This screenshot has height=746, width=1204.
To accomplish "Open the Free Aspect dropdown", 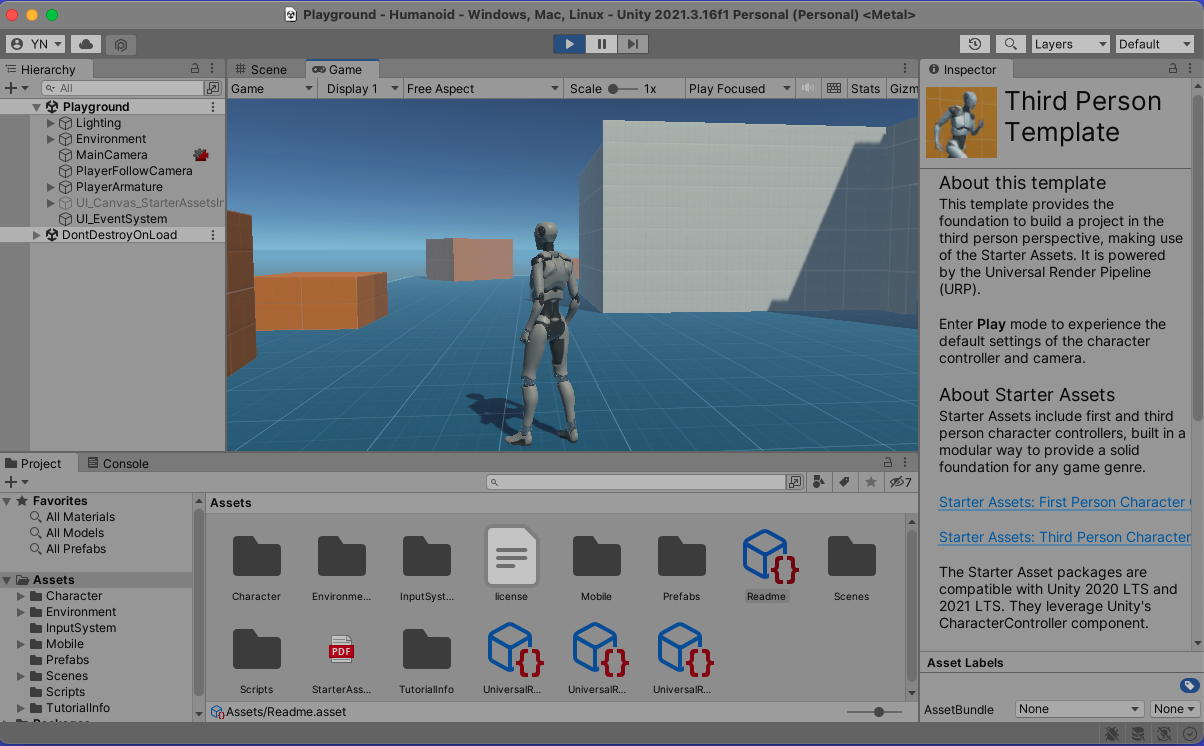I will point(482,89).
